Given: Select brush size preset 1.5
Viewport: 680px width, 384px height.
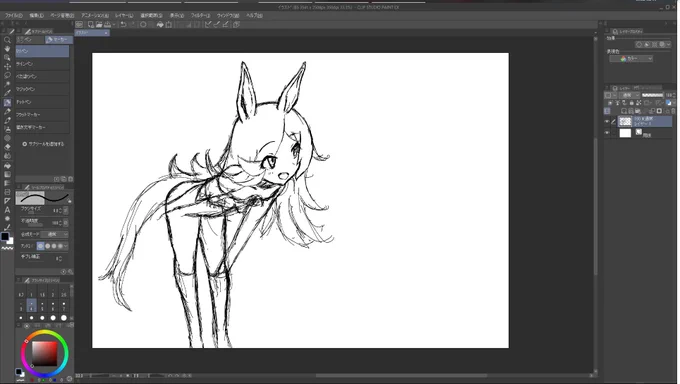Looking at the screenshot, I should coord(42,292).
